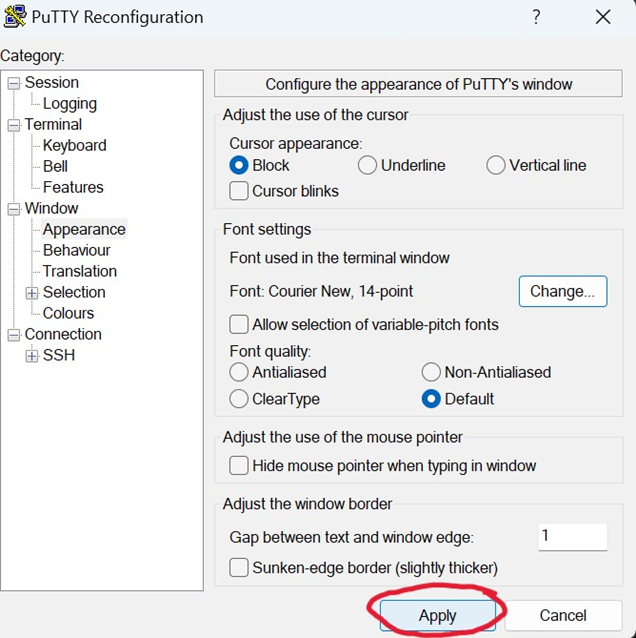Viewport: 636px width, 638px height.
Task: Click the Cancel button
Action: point(563,615)
